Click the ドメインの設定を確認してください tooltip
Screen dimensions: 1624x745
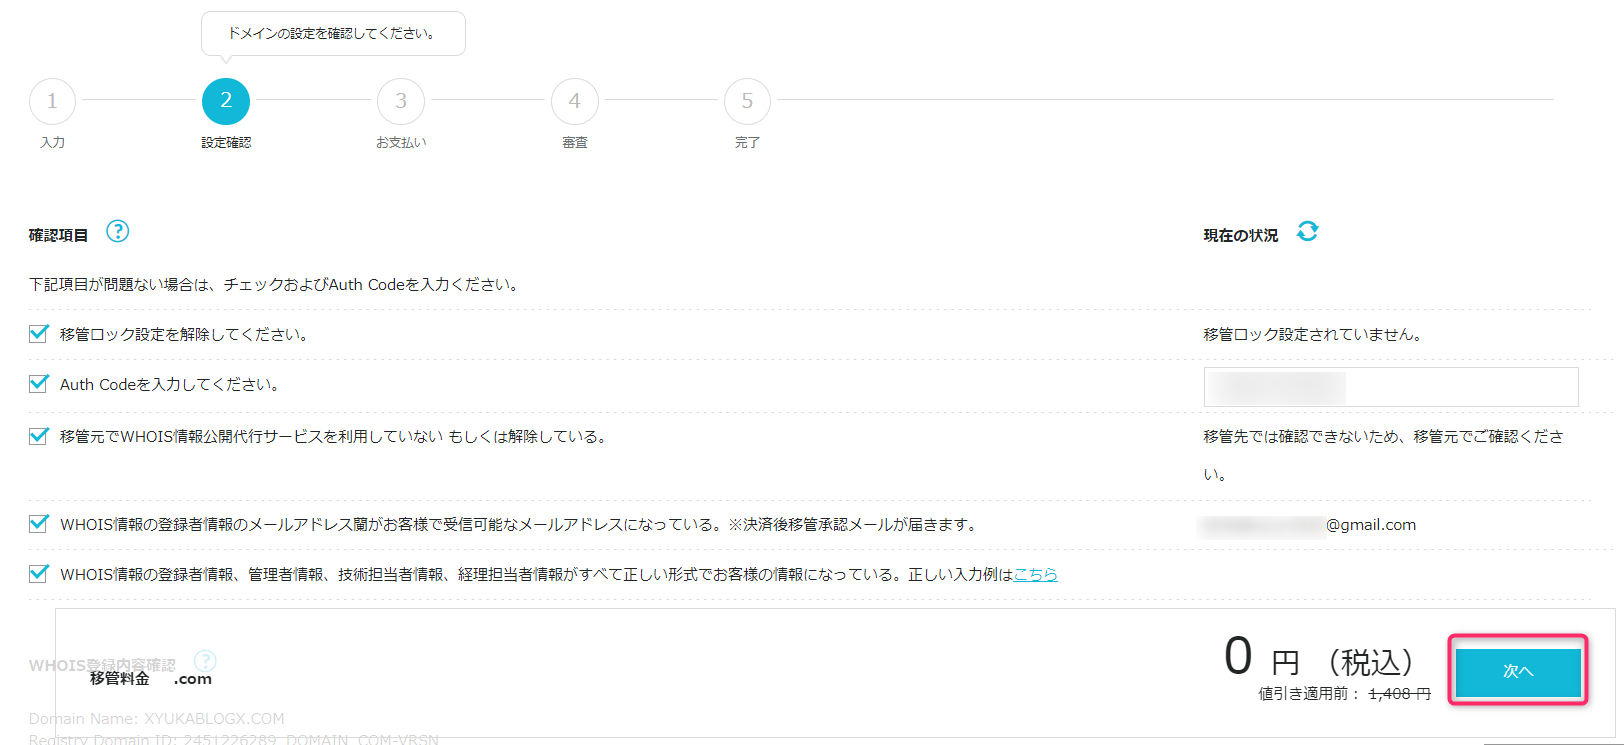click(333, 34)
